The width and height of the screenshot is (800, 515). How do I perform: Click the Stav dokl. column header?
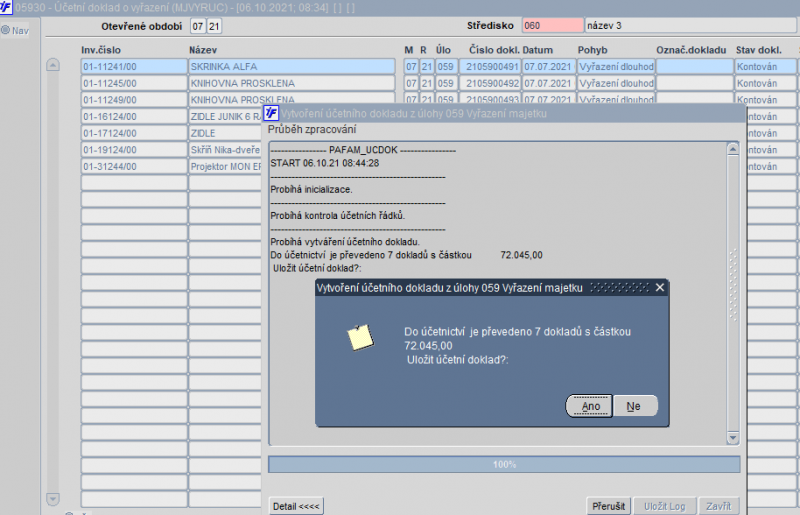(759, 50)
